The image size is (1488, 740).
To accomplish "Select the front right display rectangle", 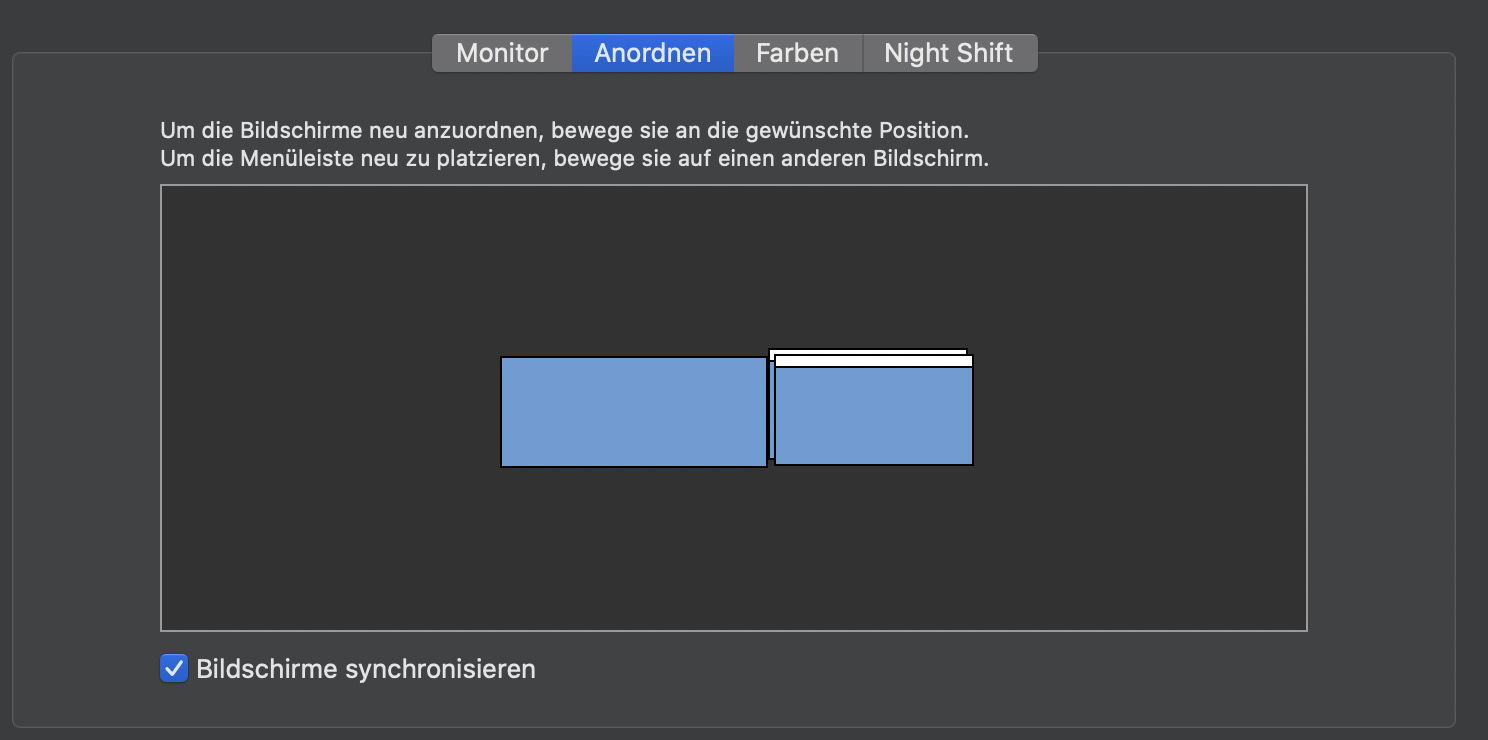I will coord(873,416).
